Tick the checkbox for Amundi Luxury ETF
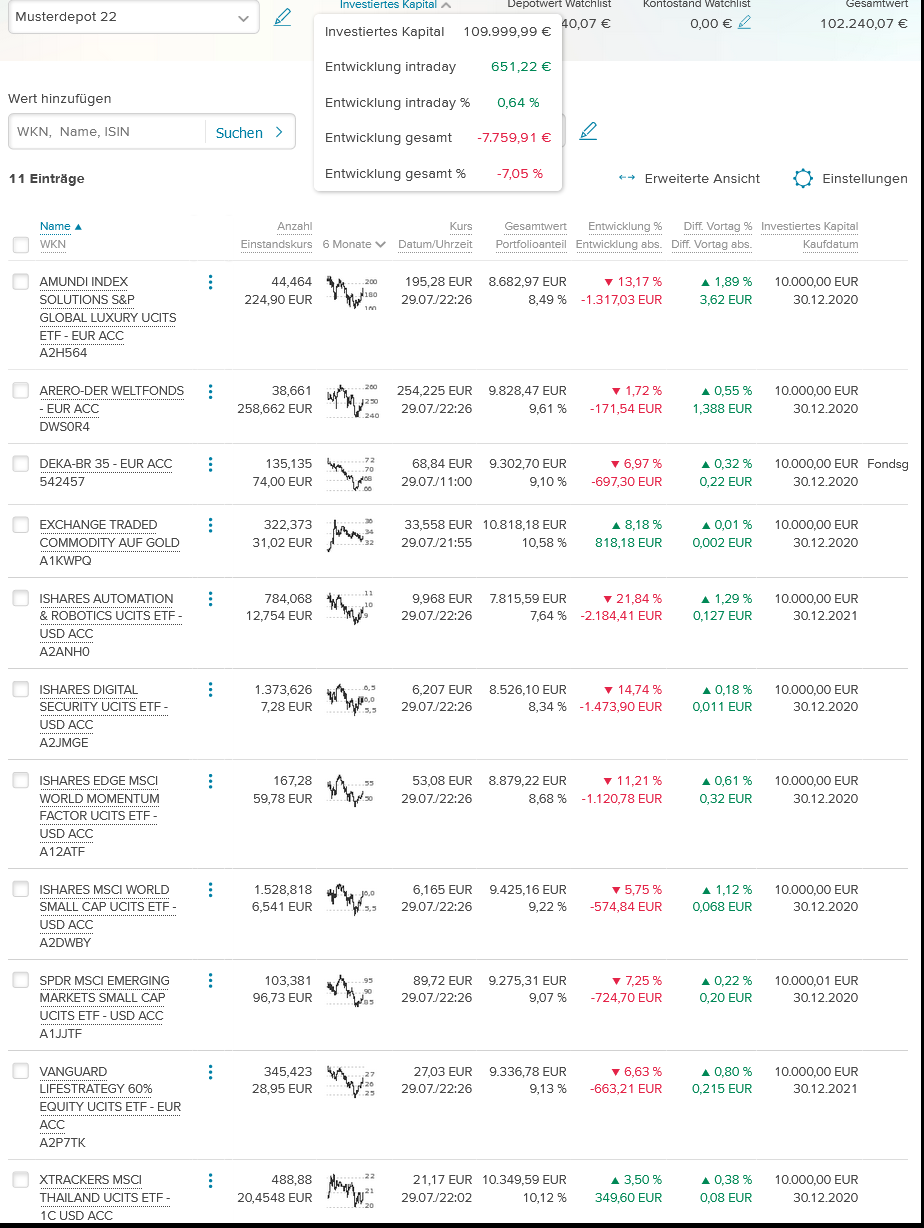 tap(21, 282)
